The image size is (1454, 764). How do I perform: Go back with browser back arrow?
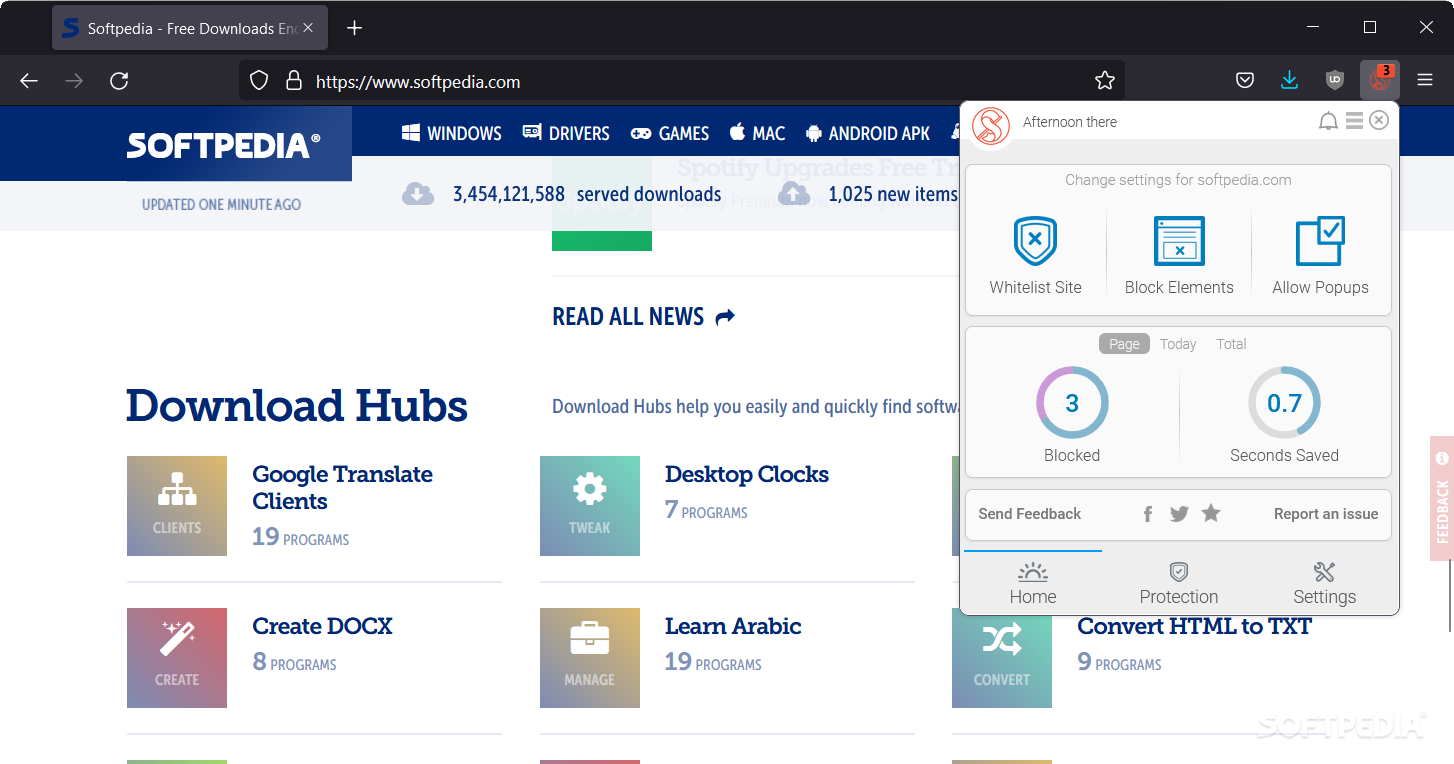pos(29,81)
